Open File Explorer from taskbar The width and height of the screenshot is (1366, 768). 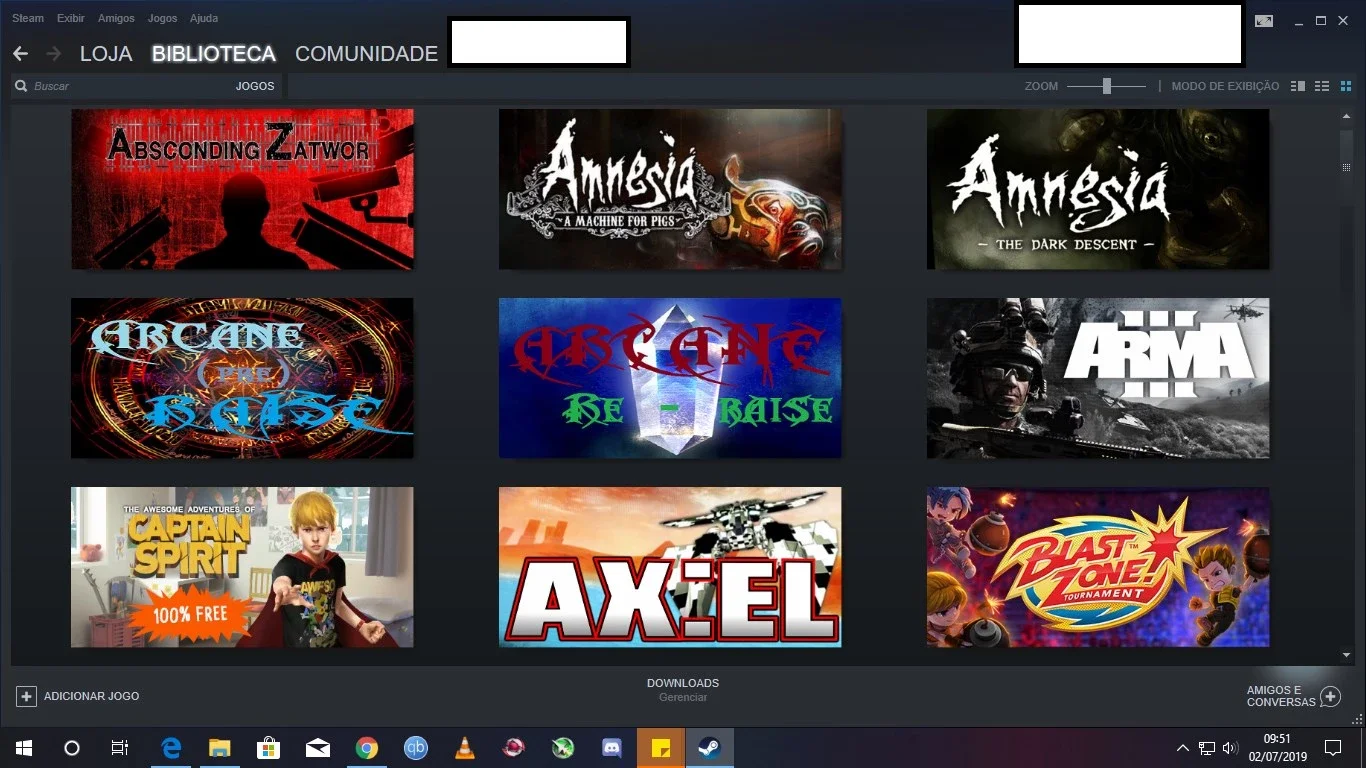(219, 748)
